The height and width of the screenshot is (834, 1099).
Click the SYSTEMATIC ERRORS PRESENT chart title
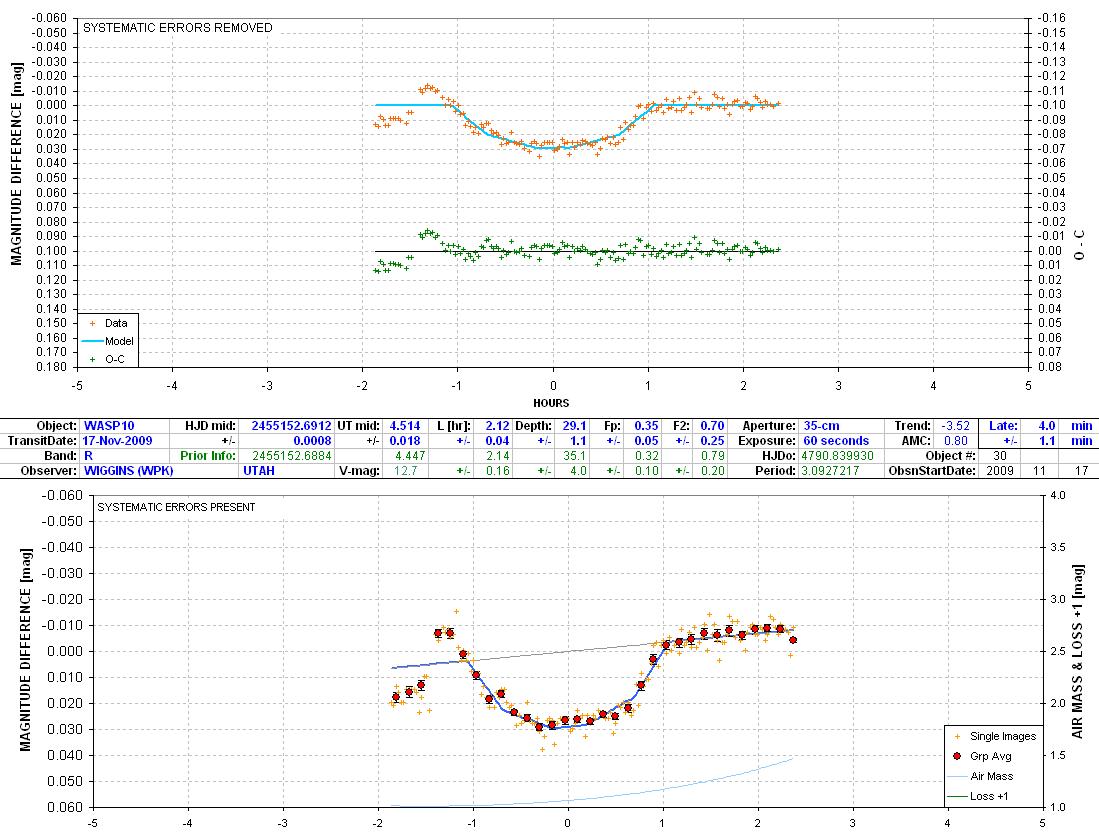coord(176,507)
